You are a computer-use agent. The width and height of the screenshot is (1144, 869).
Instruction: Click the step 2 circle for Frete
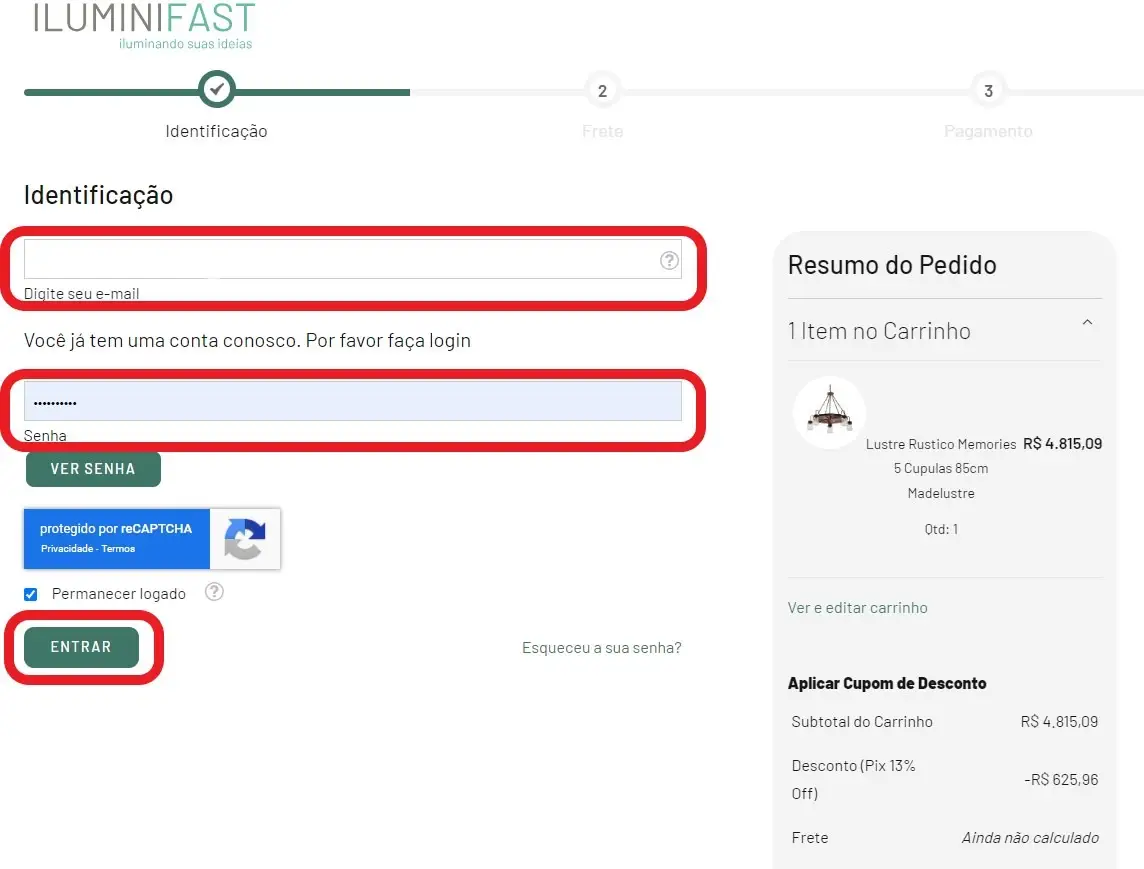pyautogui.click(x=602, y=90)
